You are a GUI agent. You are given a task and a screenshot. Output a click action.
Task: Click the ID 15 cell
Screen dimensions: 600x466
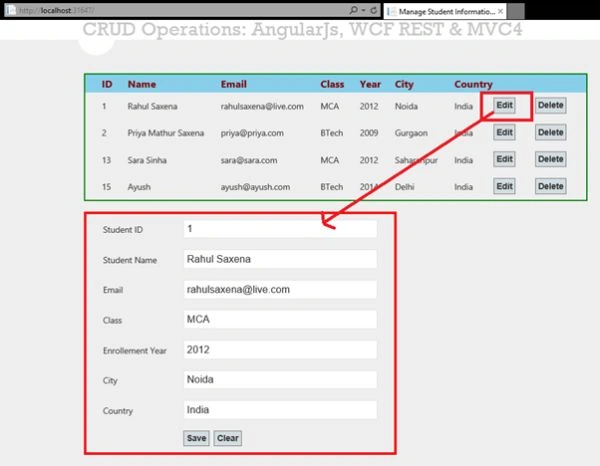[106, 187]
